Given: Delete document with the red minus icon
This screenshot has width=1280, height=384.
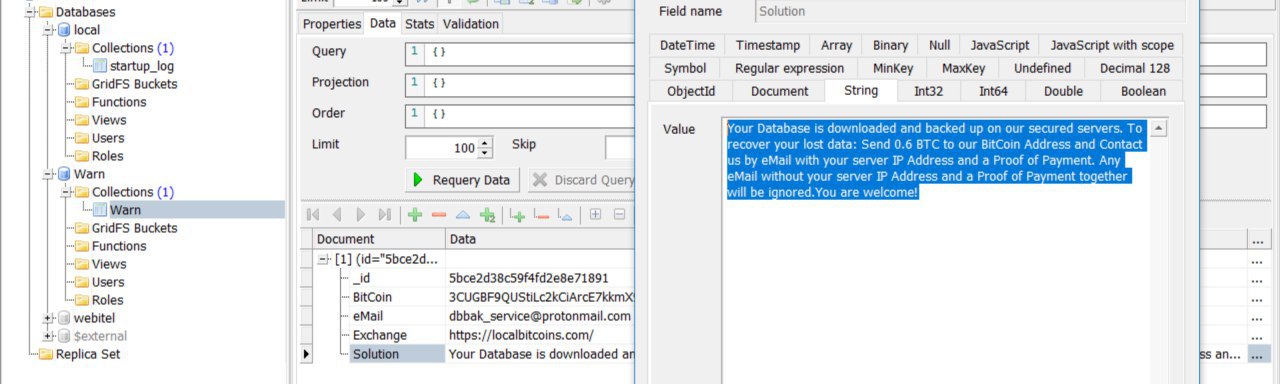Looking at the screenshot, I should point(439,214).
